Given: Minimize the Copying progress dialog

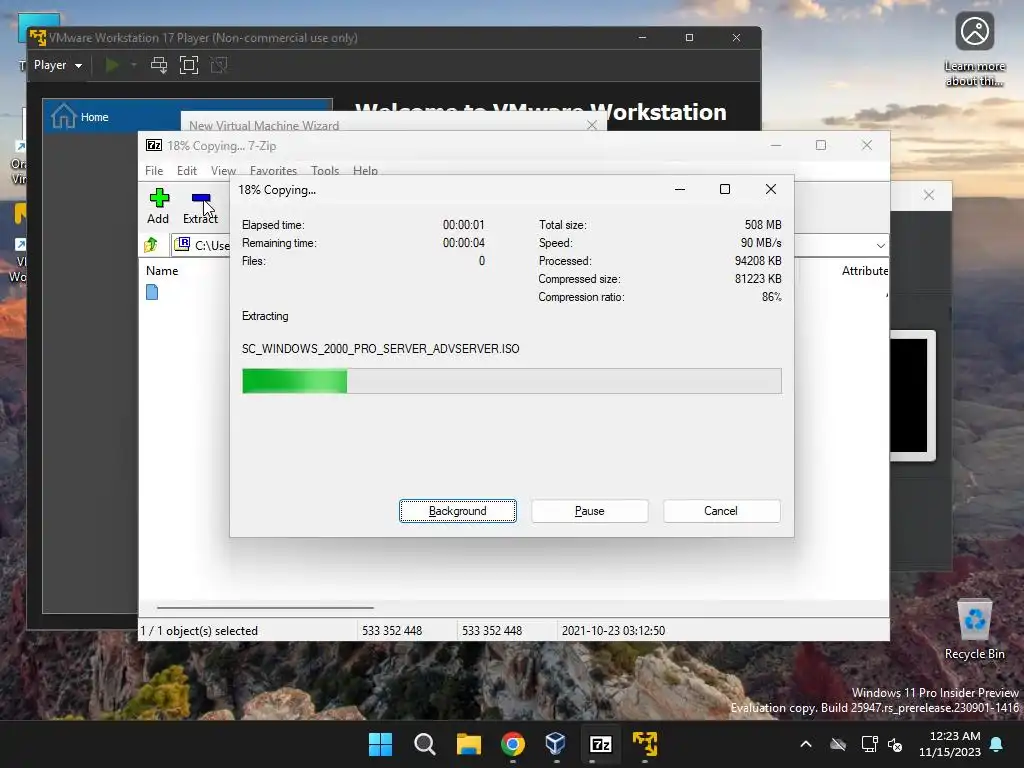Looking at the screenshot, I should tap(680, 189).
